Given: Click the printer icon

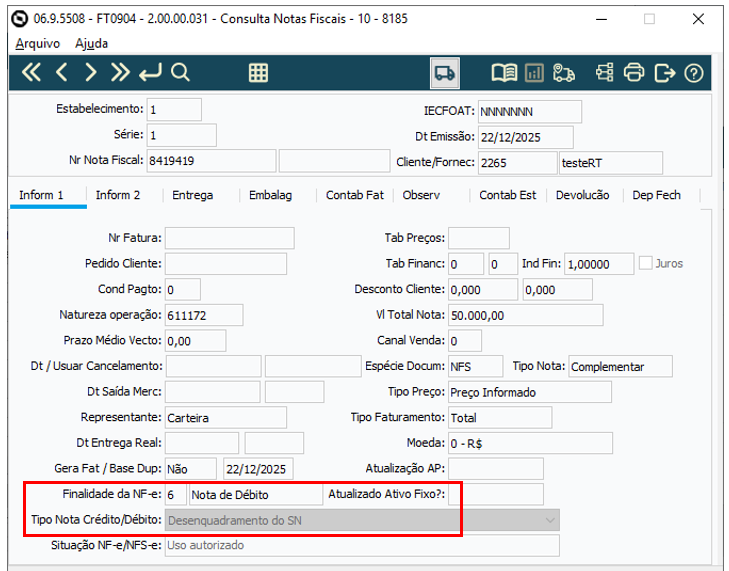Looking at the screenshot, I should pos(634,73).
